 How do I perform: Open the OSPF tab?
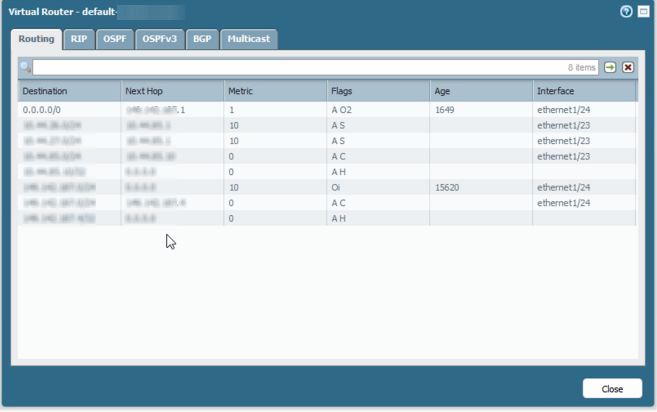(115, 39)
